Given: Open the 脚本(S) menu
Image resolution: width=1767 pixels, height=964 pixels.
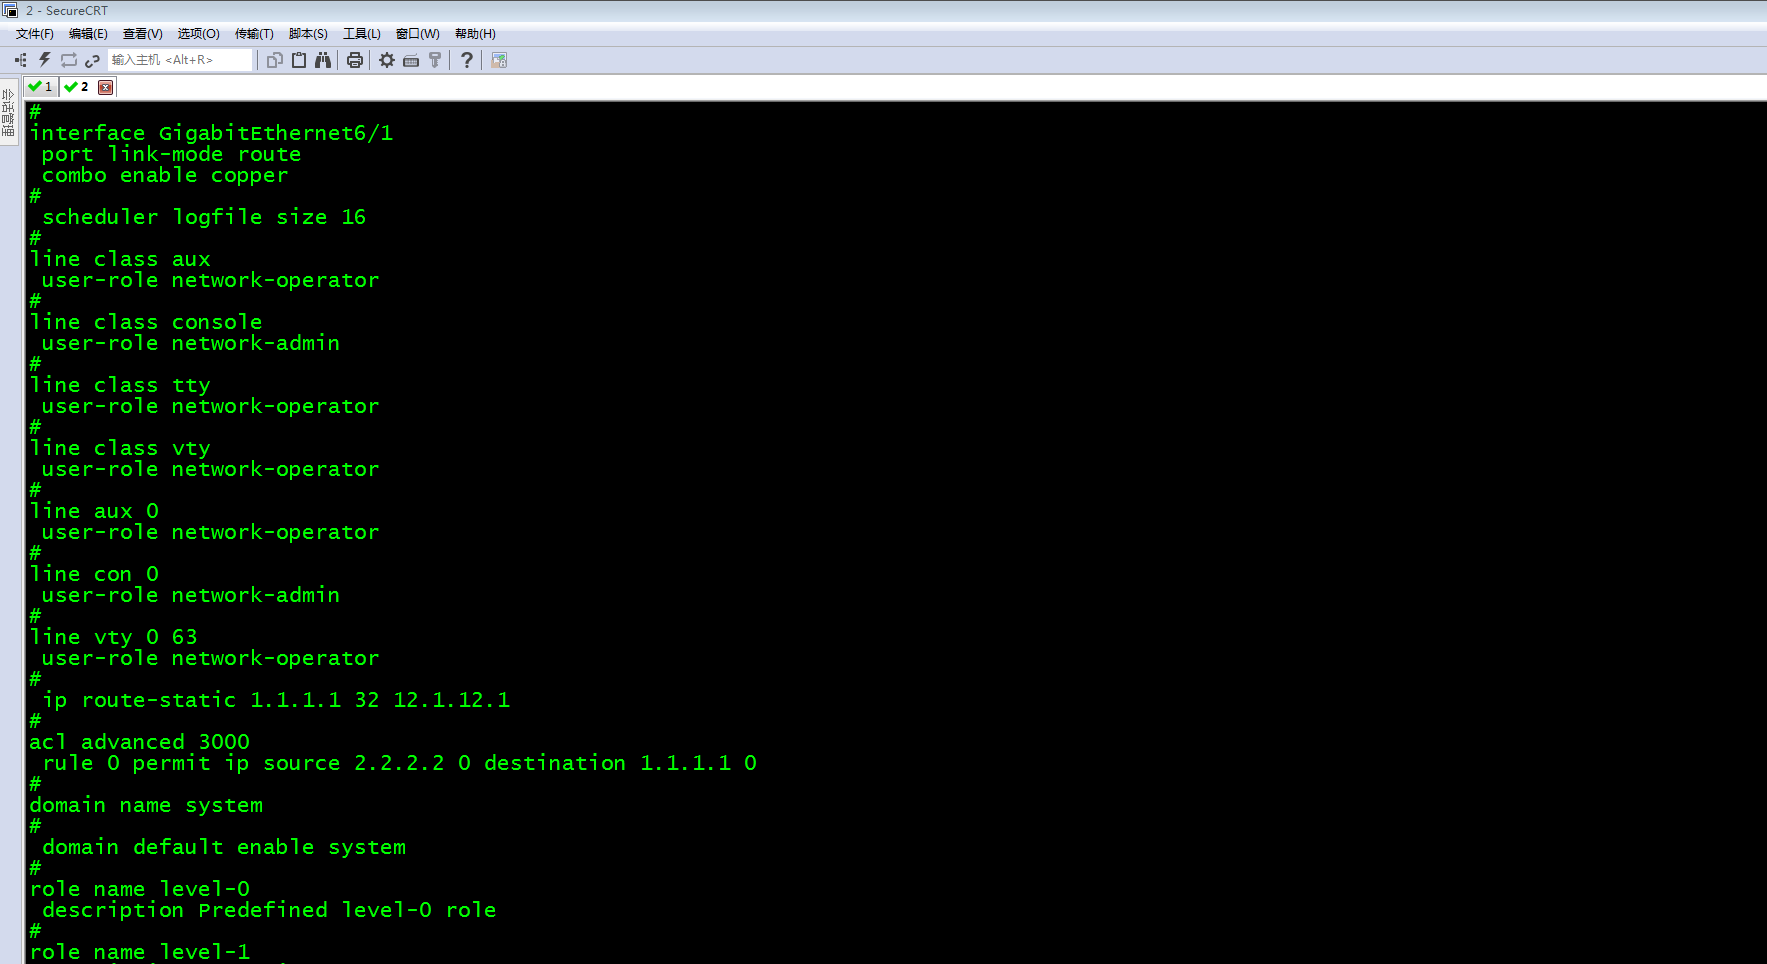Looking at the screenshot, I should (x=308, y=34).
